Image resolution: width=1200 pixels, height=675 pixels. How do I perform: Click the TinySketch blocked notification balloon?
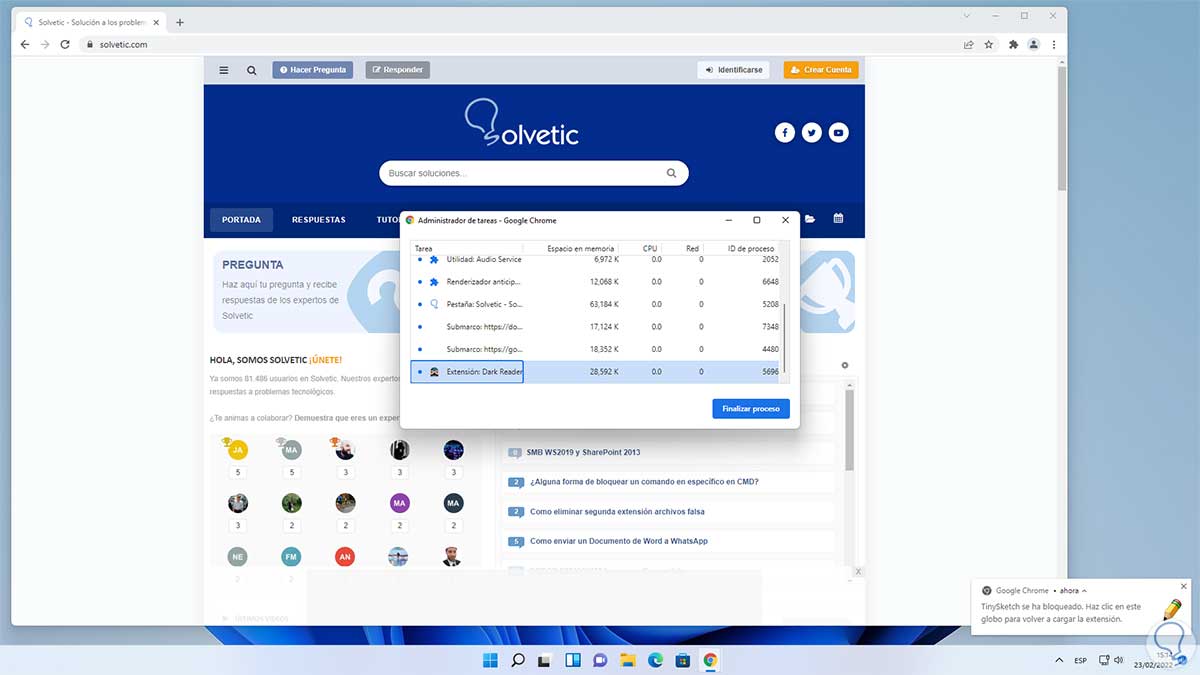tap(1081, 606)
